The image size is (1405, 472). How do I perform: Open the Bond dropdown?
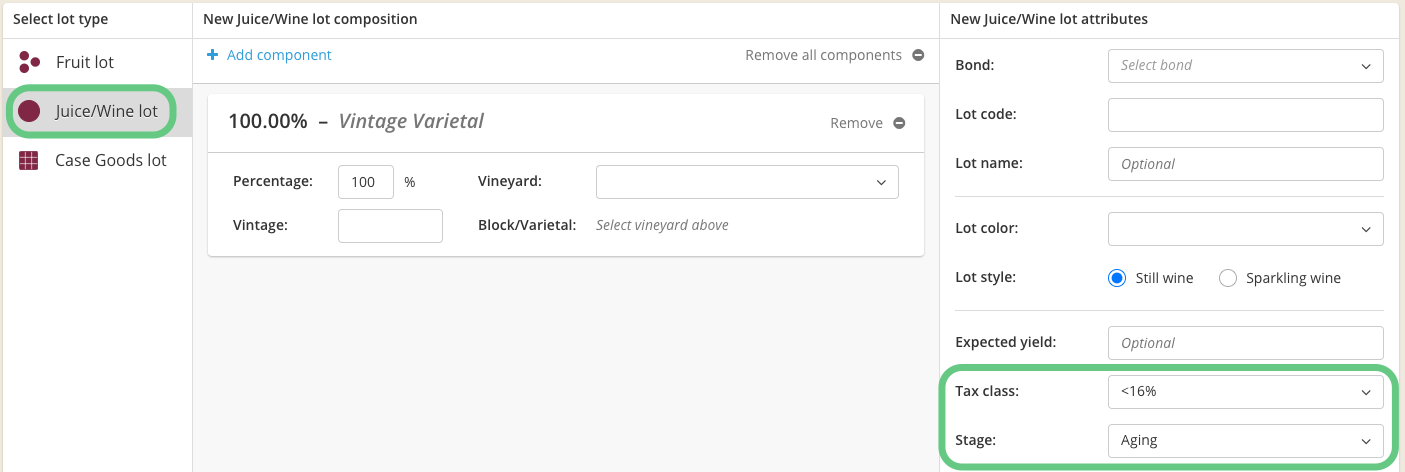pyautogui.click(x=1245, y=65)
